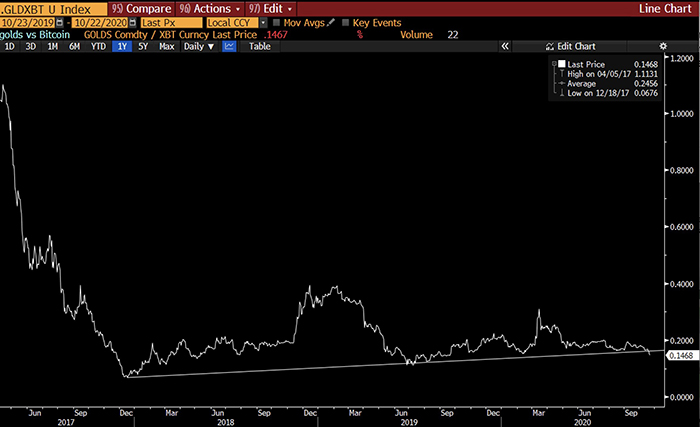Collapse panel with double left arrows
This screenshot has height=427, width=700.
(x=505, y=46)
